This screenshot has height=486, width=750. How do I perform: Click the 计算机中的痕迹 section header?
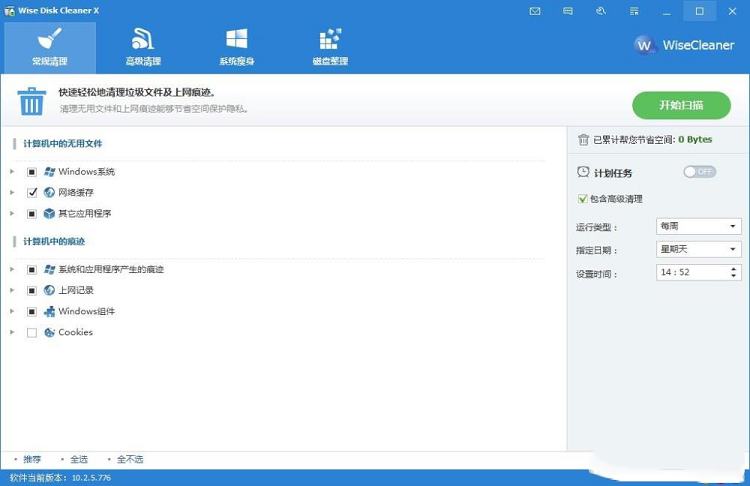coord(54,242)
